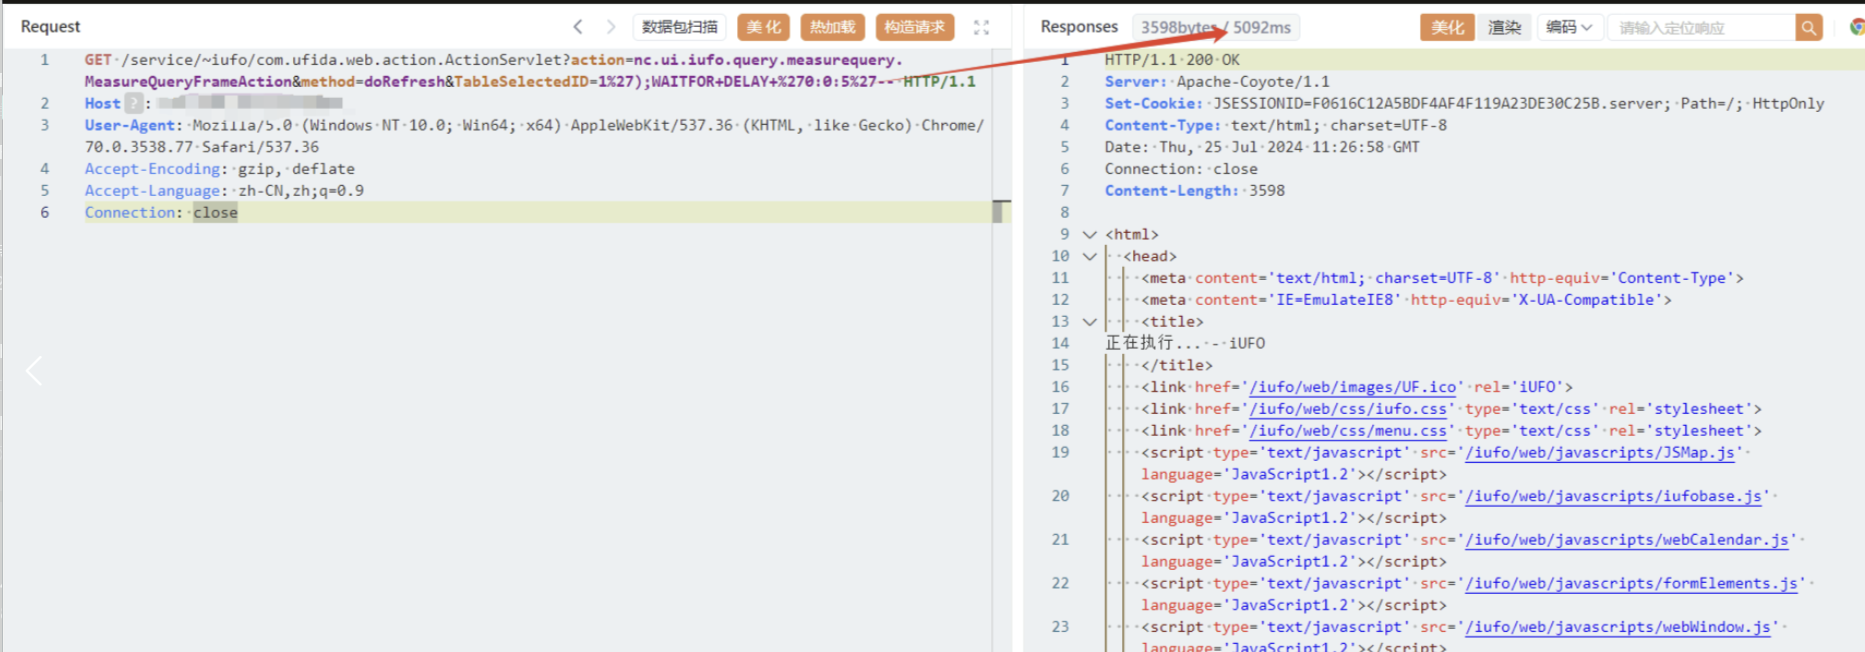Click response Content-Type header name
The image size is (1865, 652).
(x=1159, y=125)
